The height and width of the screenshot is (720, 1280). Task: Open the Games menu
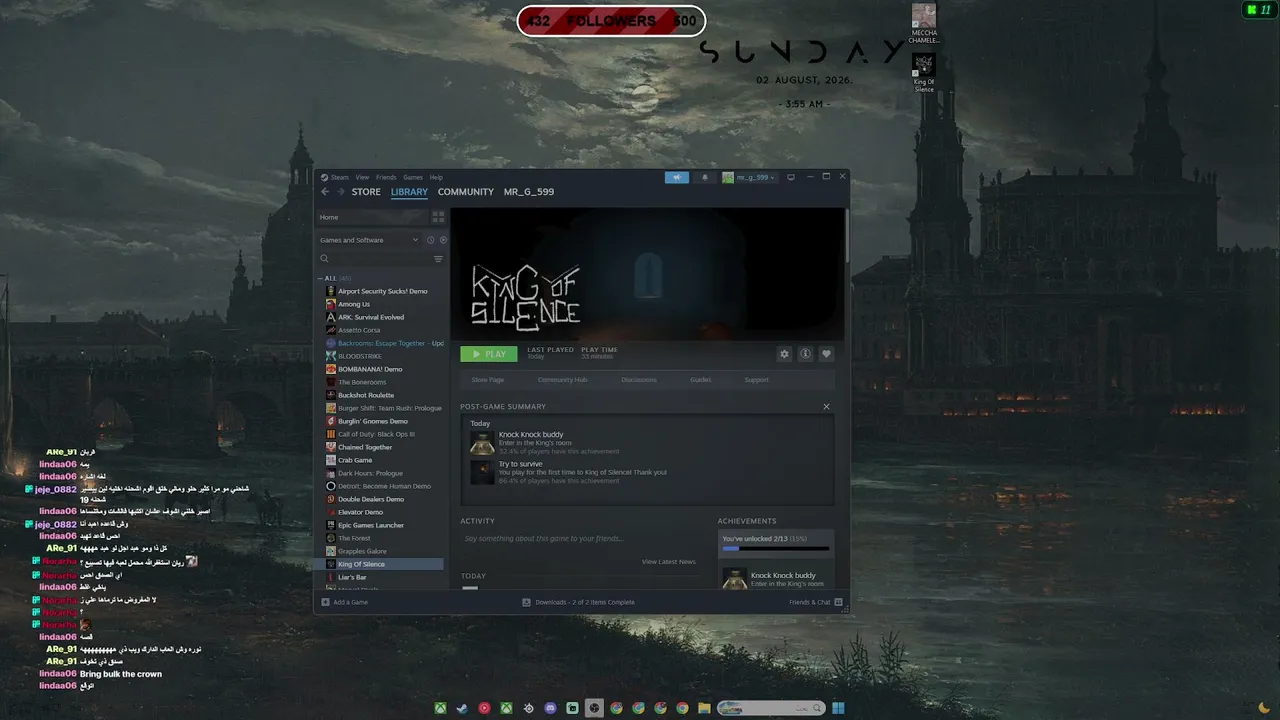coord(413,177)
